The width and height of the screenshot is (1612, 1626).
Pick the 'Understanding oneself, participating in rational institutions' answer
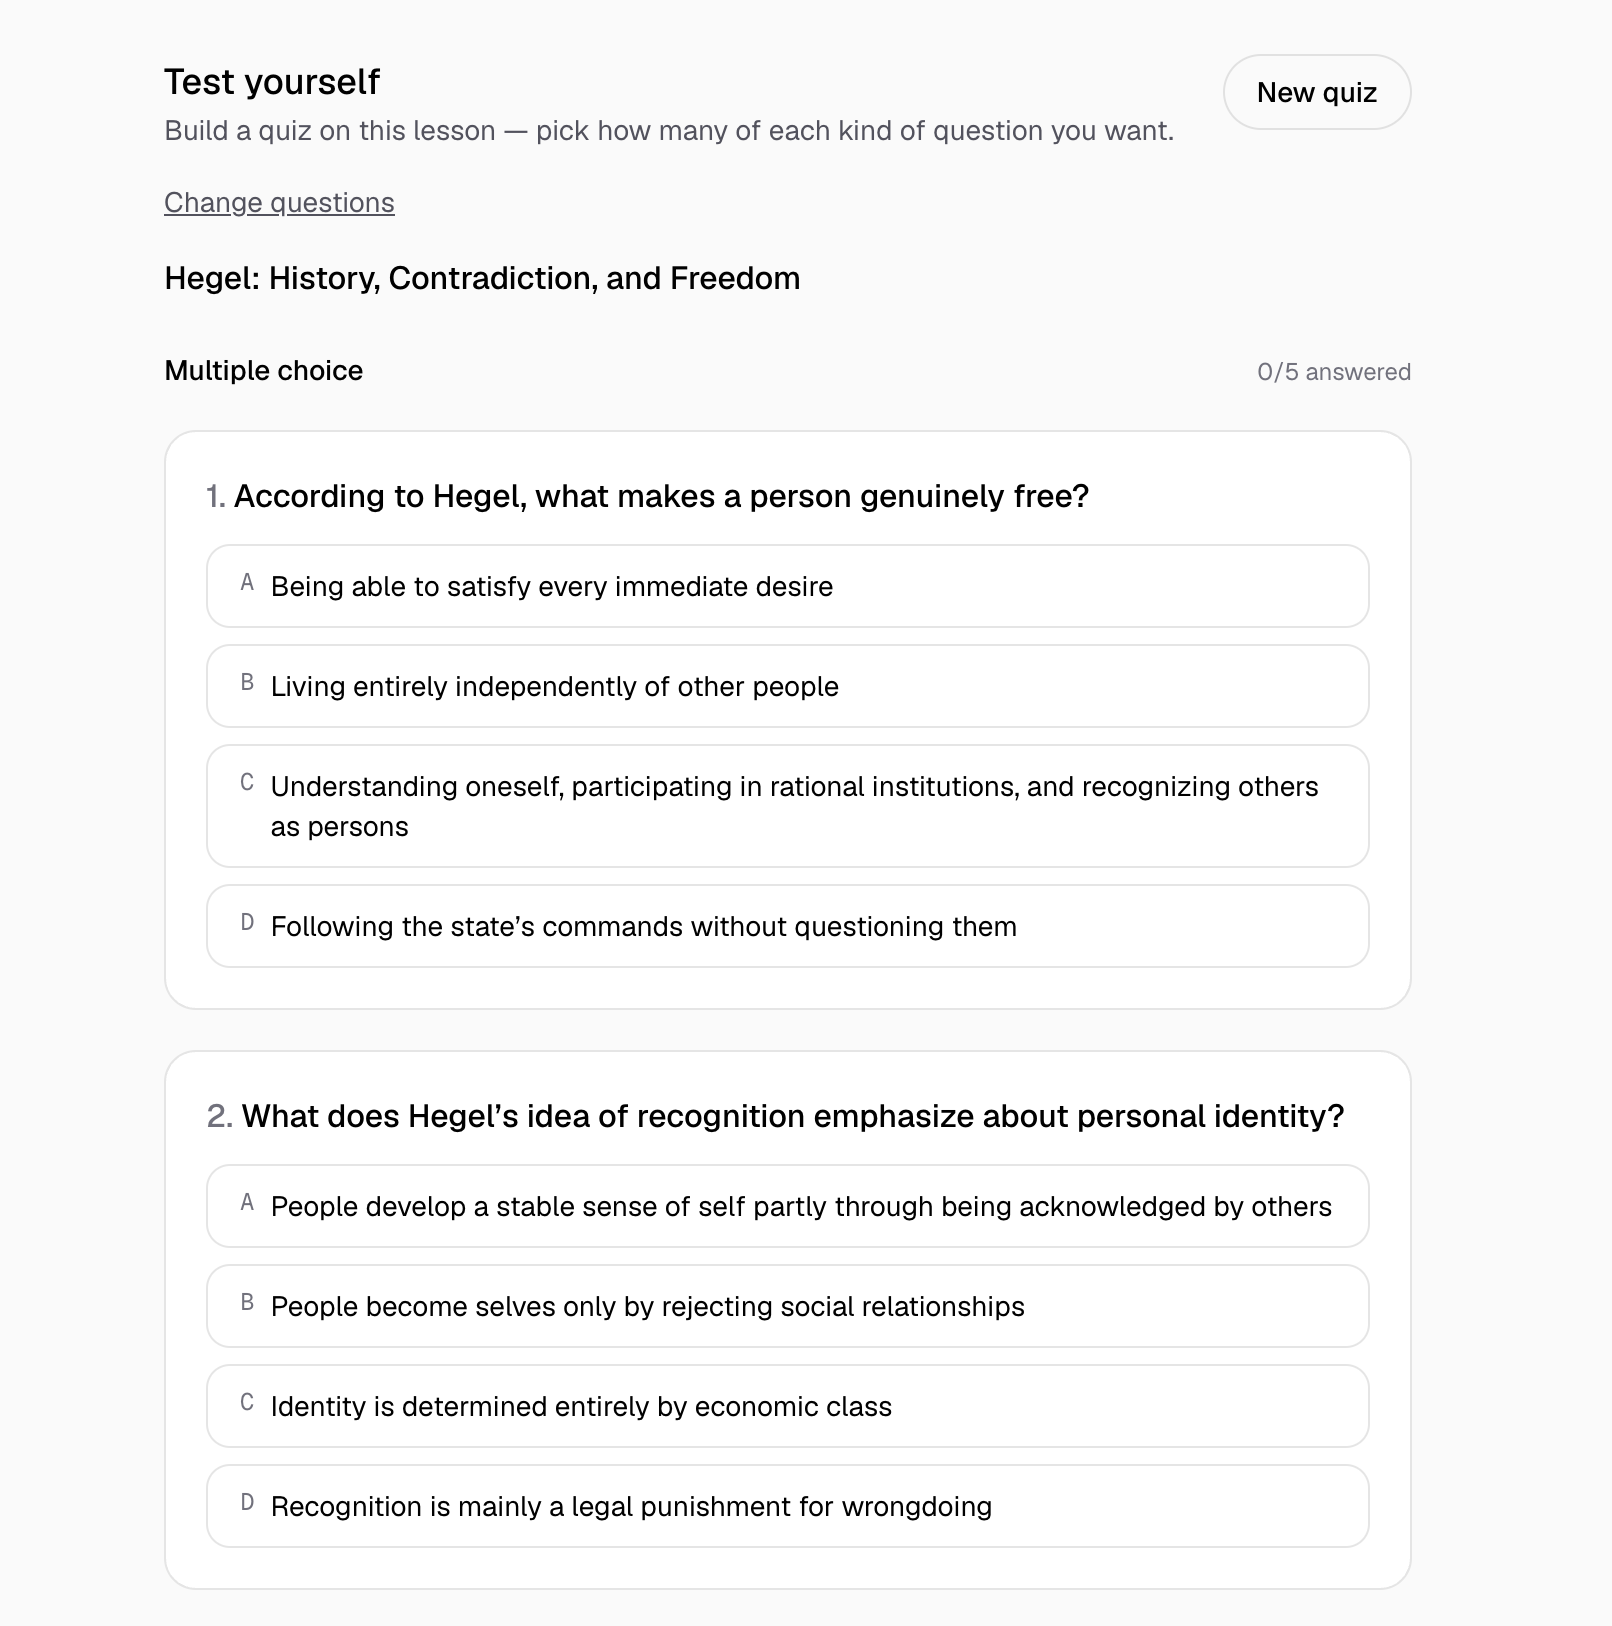tap(787, 806)
